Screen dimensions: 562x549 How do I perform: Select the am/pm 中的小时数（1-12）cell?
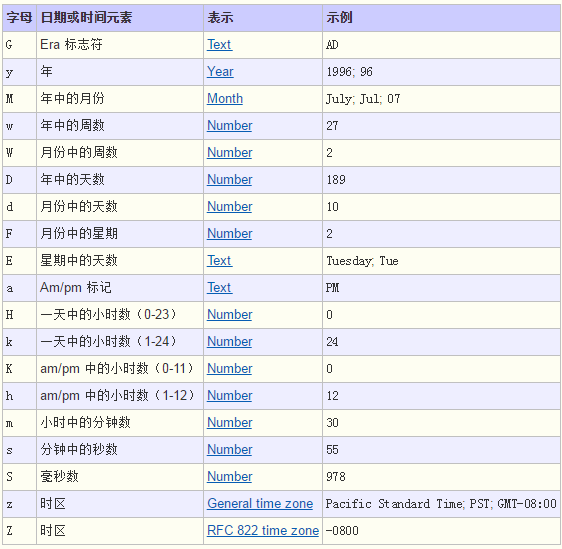[x=120, y=396]
